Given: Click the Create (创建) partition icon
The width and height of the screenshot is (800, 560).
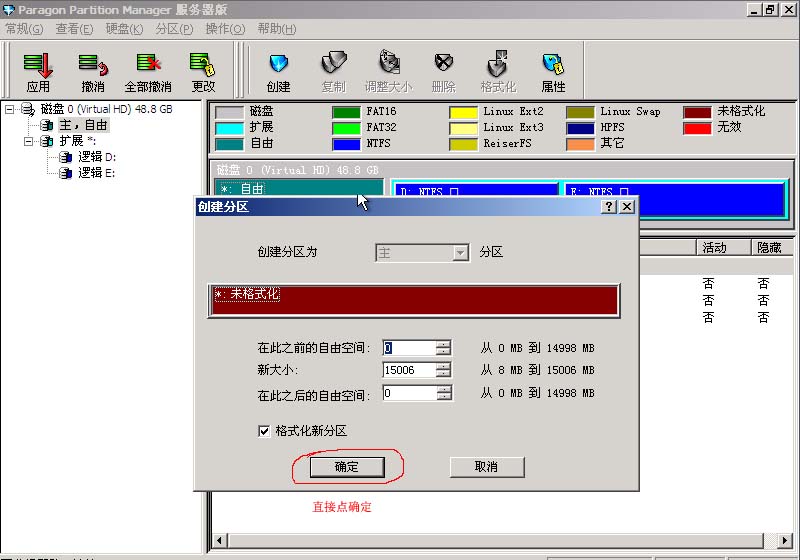Looking at the screenshot, I should (279, 63).
